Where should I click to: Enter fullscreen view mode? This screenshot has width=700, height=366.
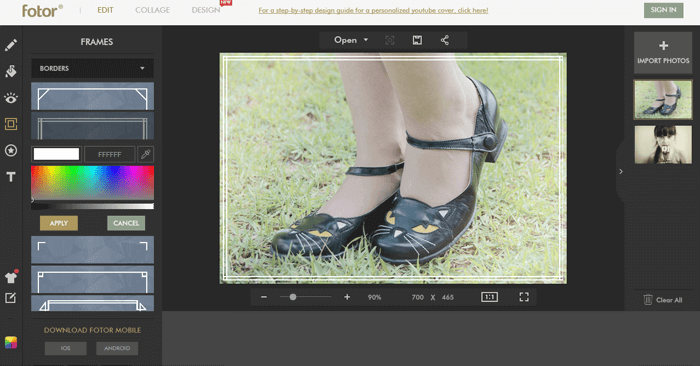524,297
